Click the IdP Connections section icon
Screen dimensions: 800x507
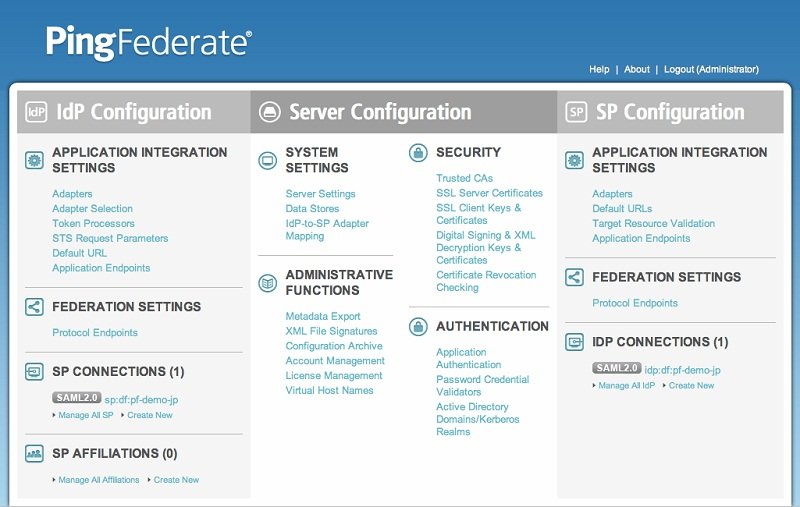(574, 342)
